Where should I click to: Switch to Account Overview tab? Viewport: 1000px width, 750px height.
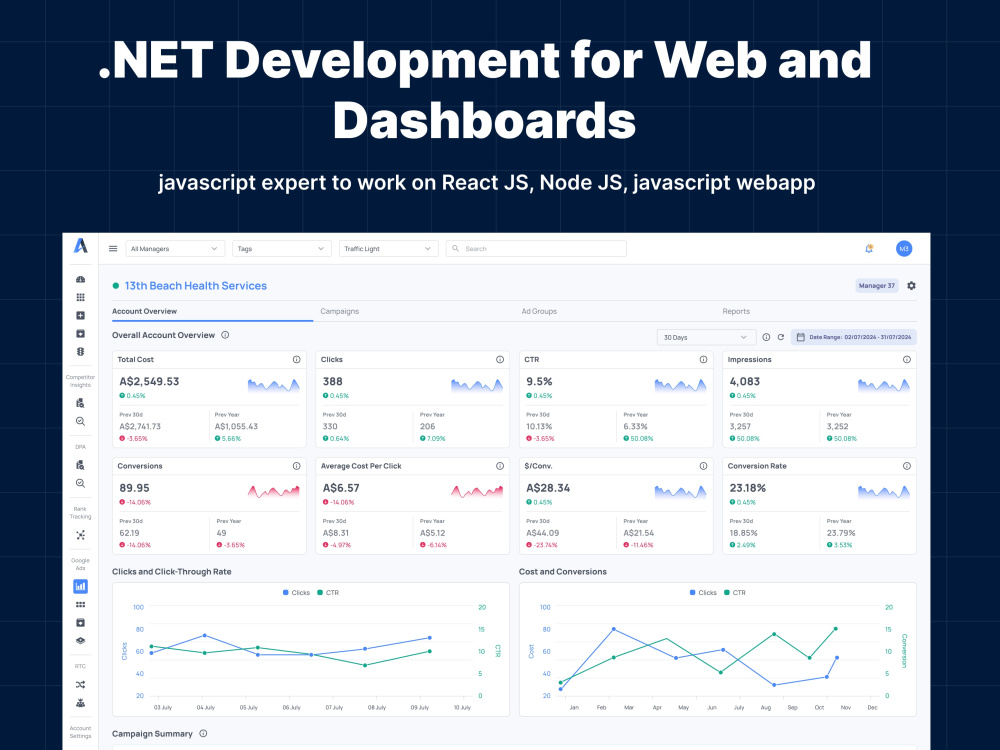click(145, 311)
